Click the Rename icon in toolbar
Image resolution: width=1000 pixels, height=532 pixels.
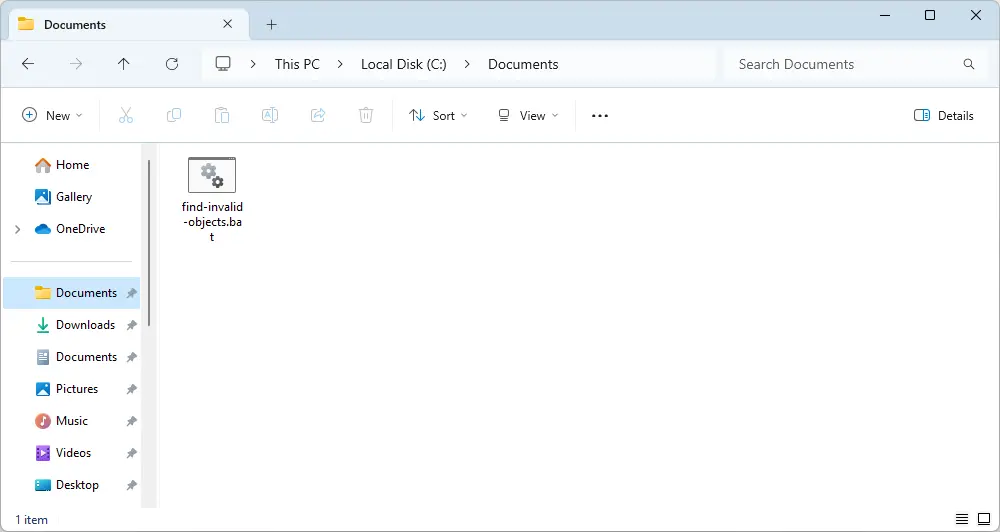pos(270,115)
